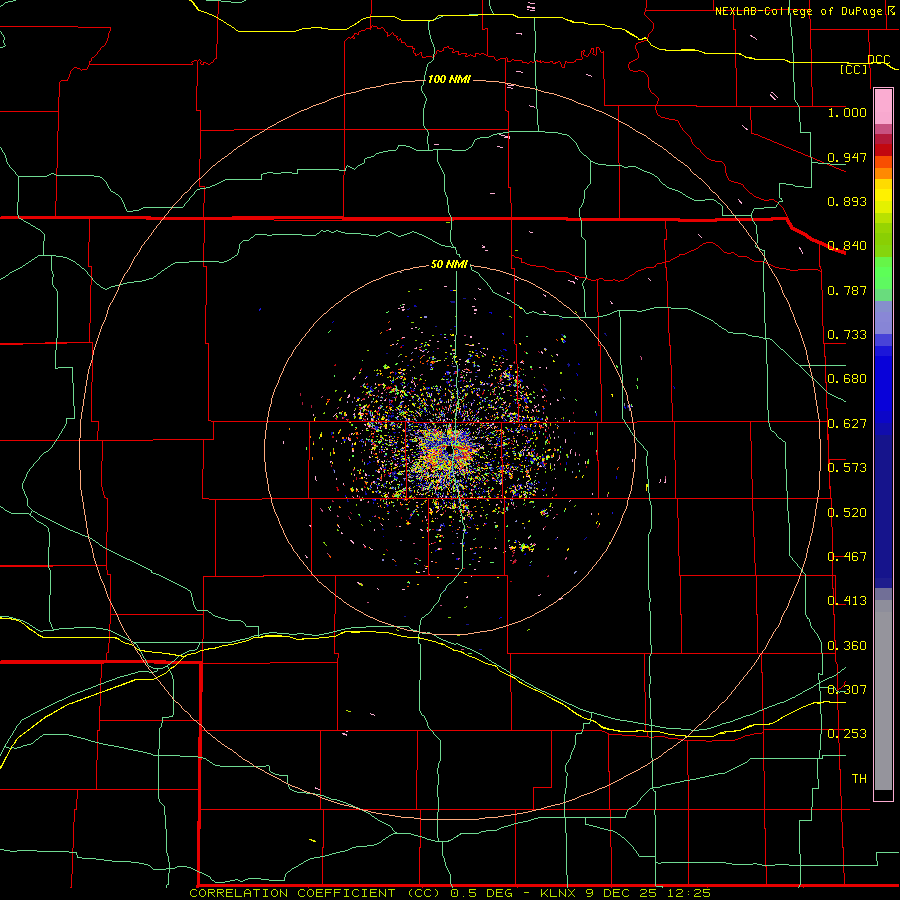This screenshot has width=900, height=900.
Task: Click the 0.573 legend value
Action: coord(847,468)
